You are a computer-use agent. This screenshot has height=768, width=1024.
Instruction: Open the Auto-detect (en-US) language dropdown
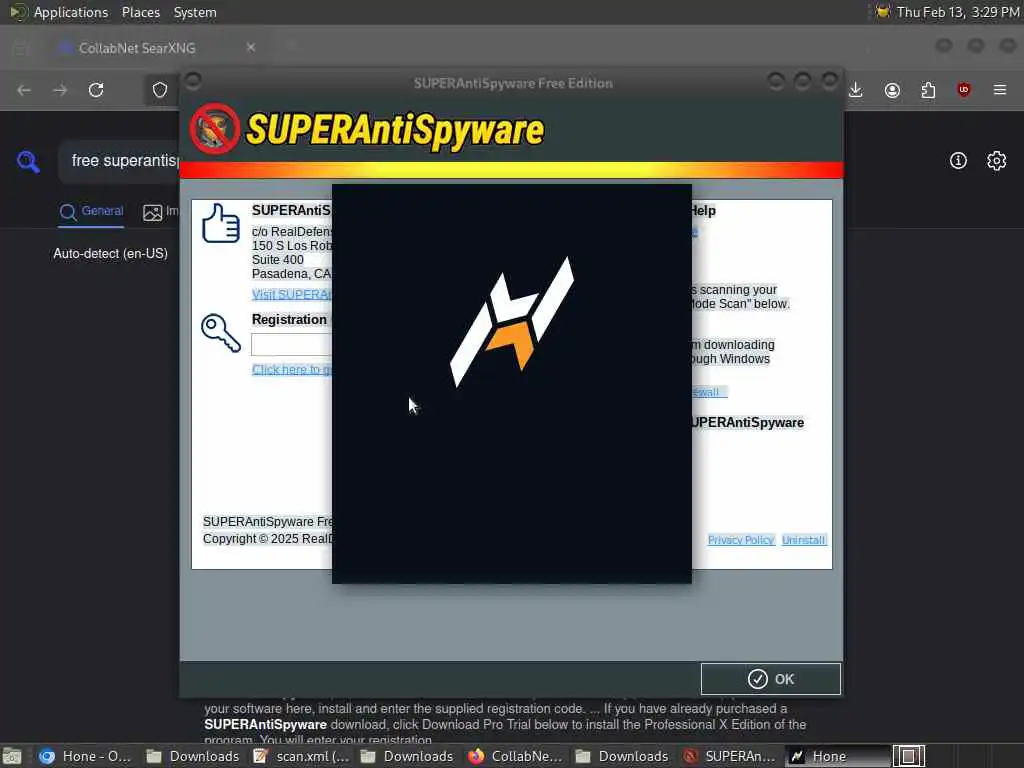pos(110,253)
